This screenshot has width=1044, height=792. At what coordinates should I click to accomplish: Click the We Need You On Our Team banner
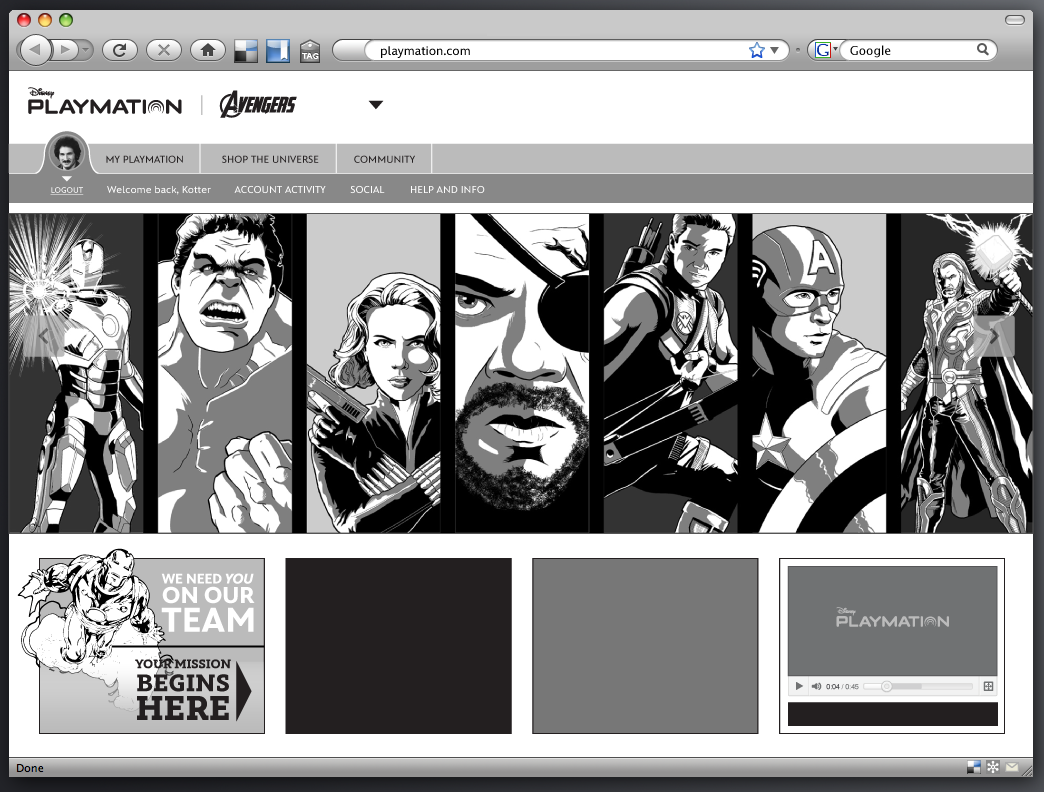pos(208,603)
